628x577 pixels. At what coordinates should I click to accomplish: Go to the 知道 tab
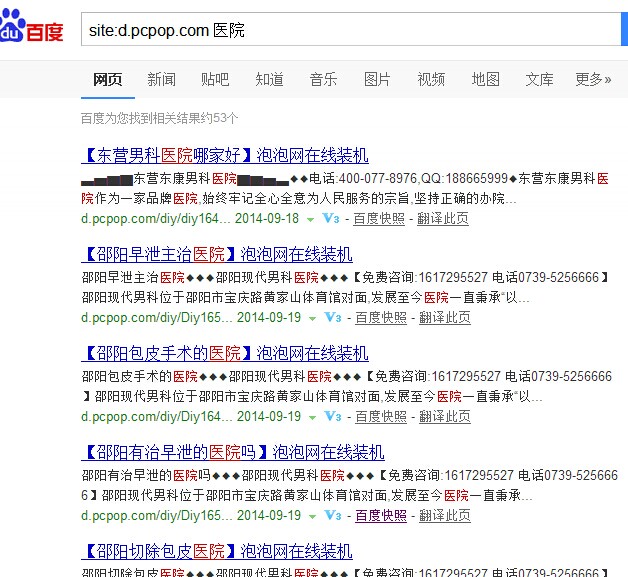[x=270, y=79]
